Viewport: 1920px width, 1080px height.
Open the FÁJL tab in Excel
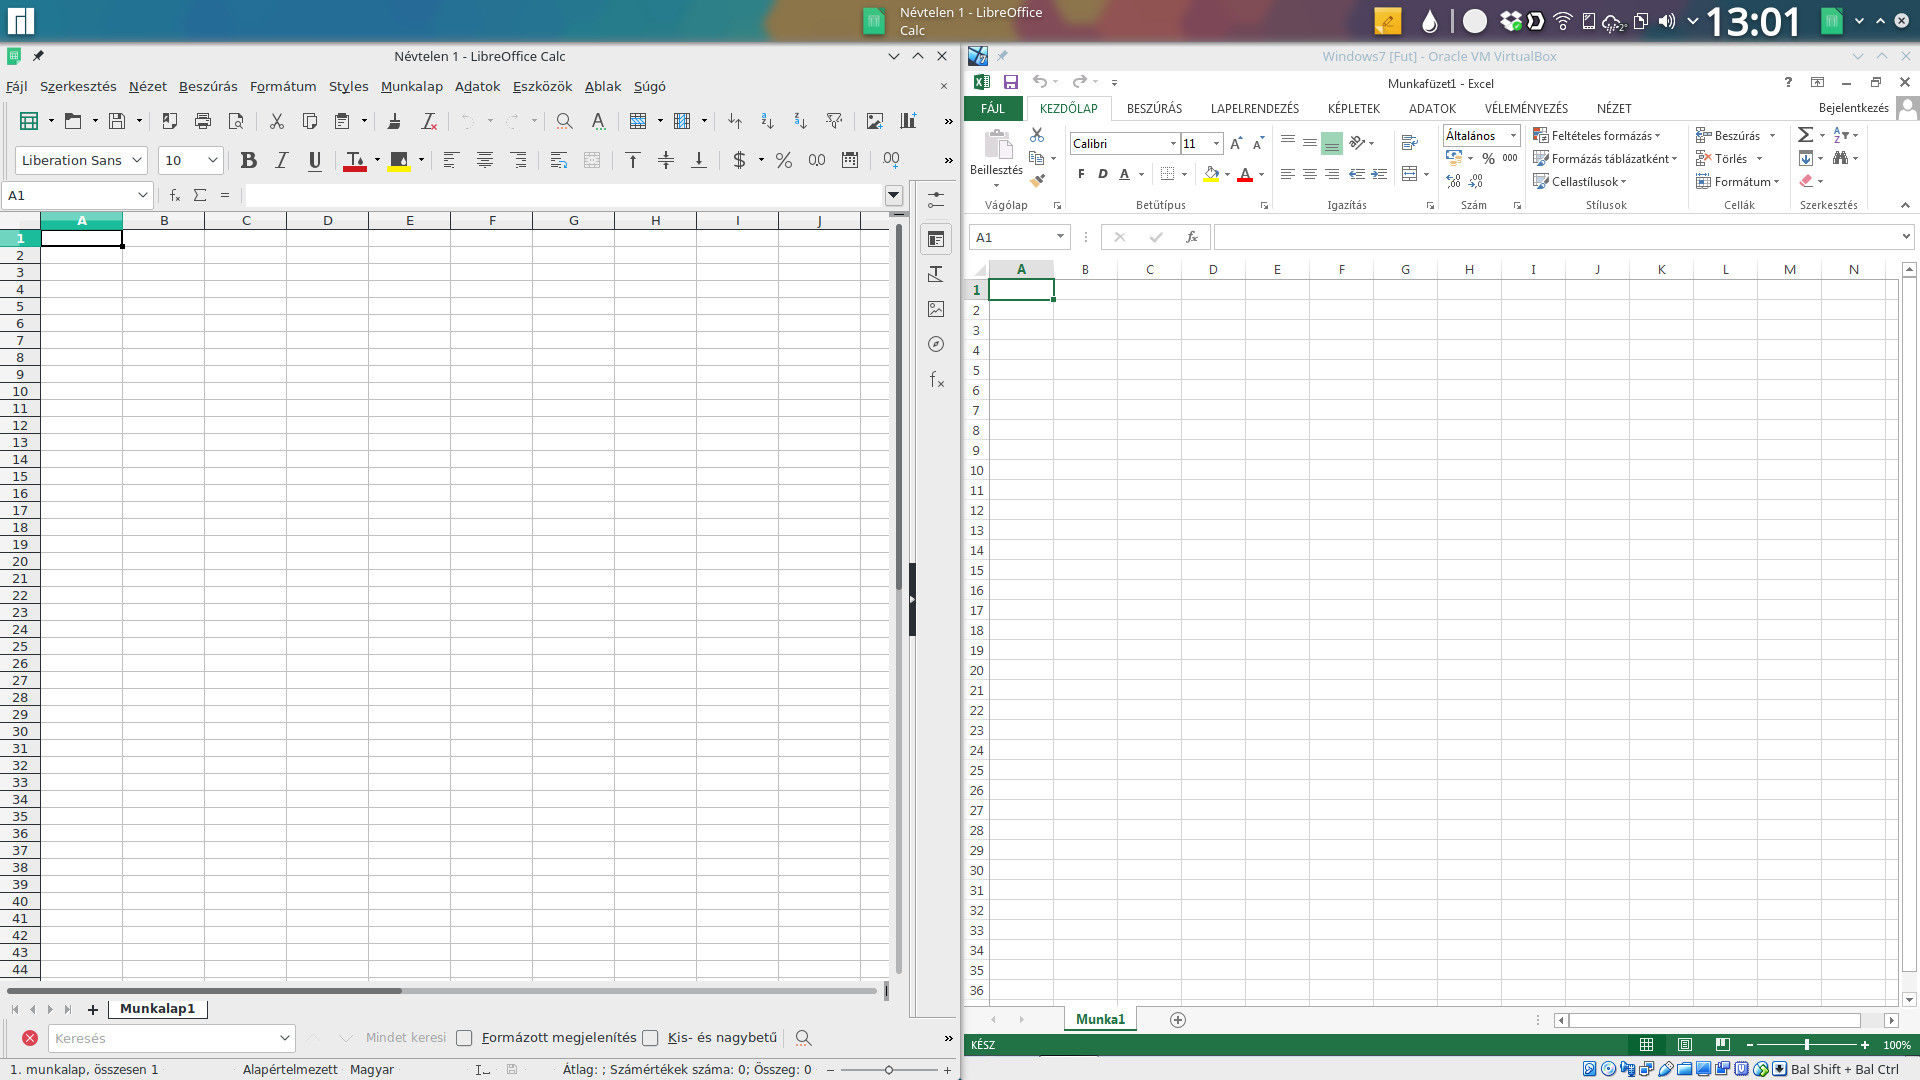[x=993, y=108]
